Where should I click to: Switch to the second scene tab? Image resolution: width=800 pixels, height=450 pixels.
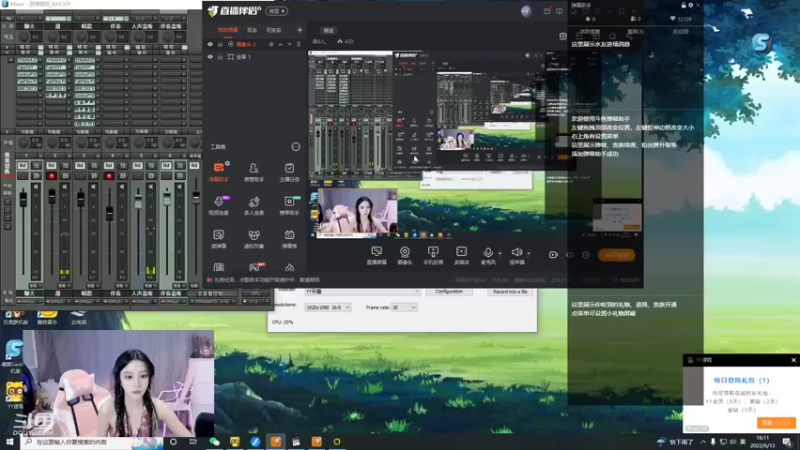point(252,30)
